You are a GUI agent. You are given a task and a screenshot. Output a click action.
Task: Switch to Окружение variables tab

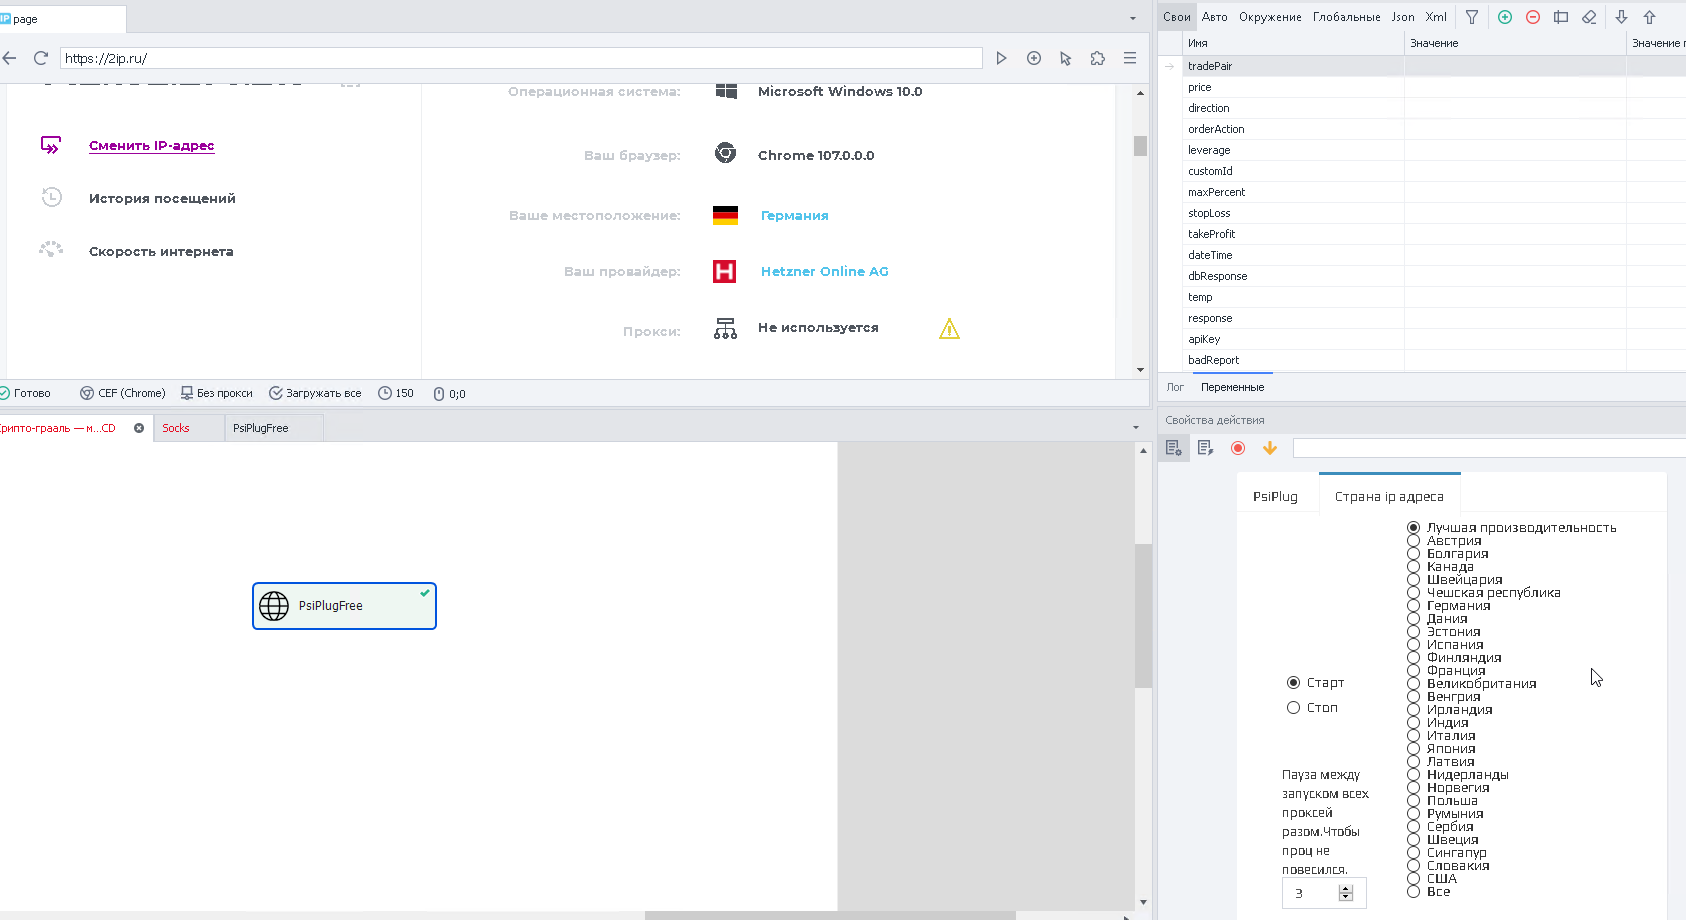tap(1270, 17)
